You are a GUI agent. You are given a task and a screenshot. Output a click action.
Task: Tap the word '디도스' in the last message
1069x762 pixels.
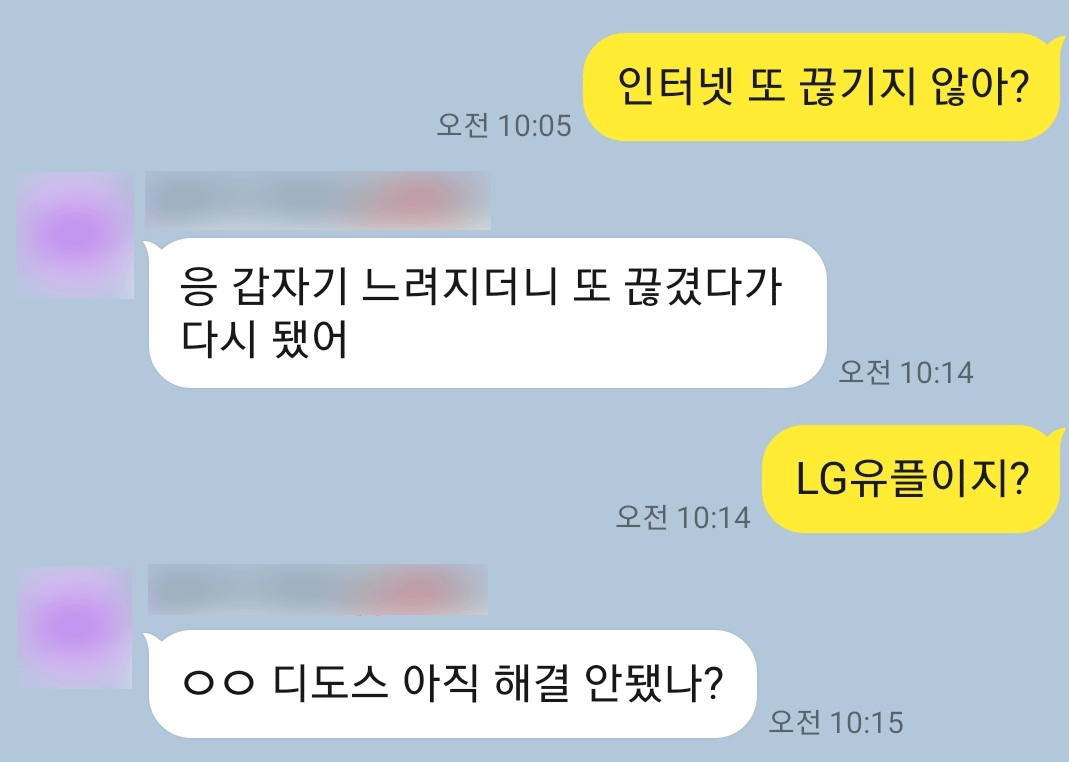(331, 683)
